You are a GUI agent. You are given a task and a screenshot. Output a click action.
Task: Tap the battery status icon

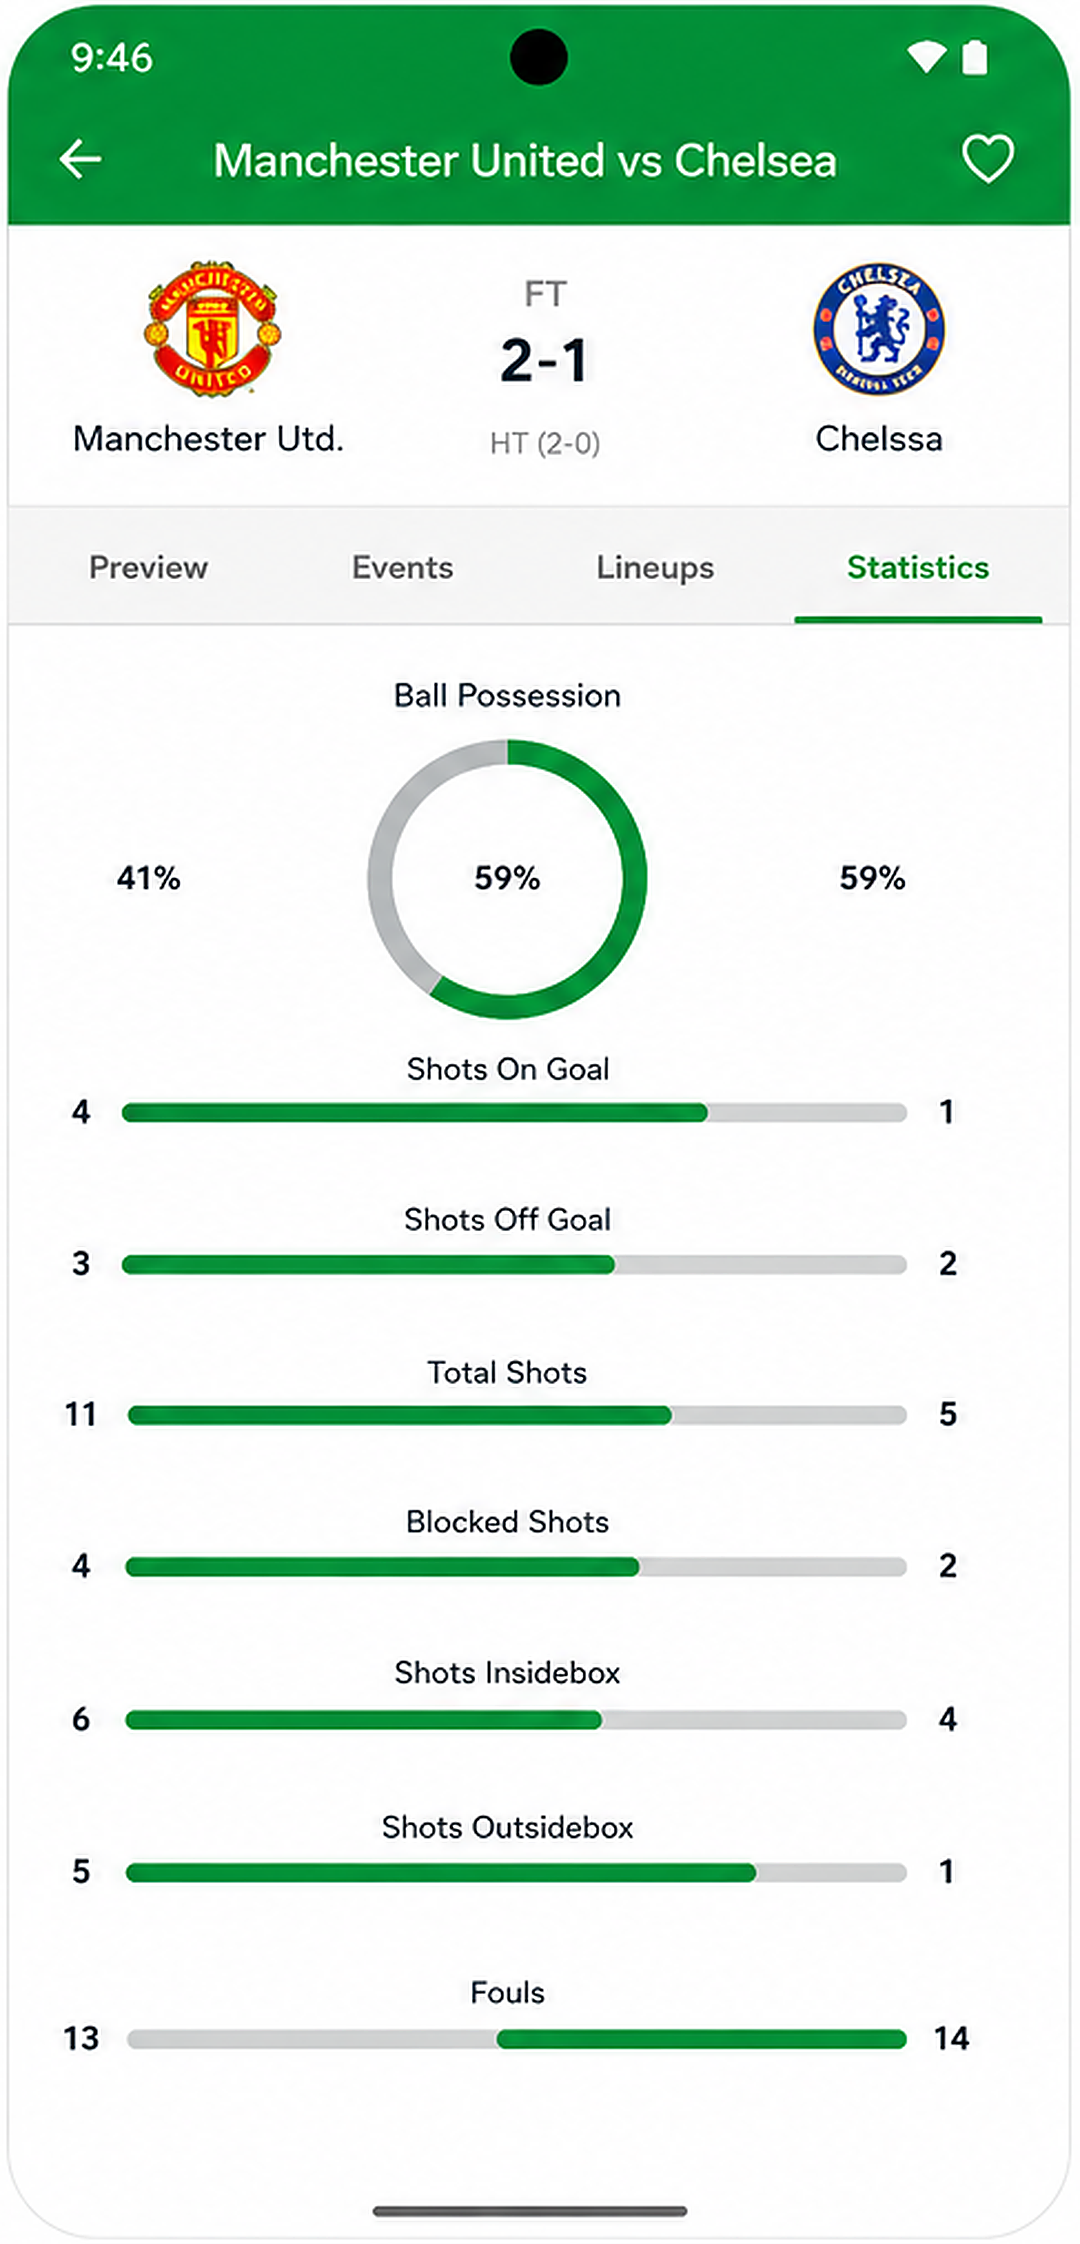(x=975, y=58)
